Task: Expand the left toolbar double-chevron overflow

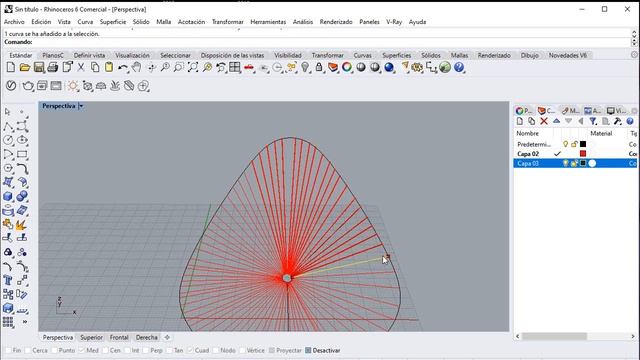Action: pyautogui.click(x=24, y=322)
